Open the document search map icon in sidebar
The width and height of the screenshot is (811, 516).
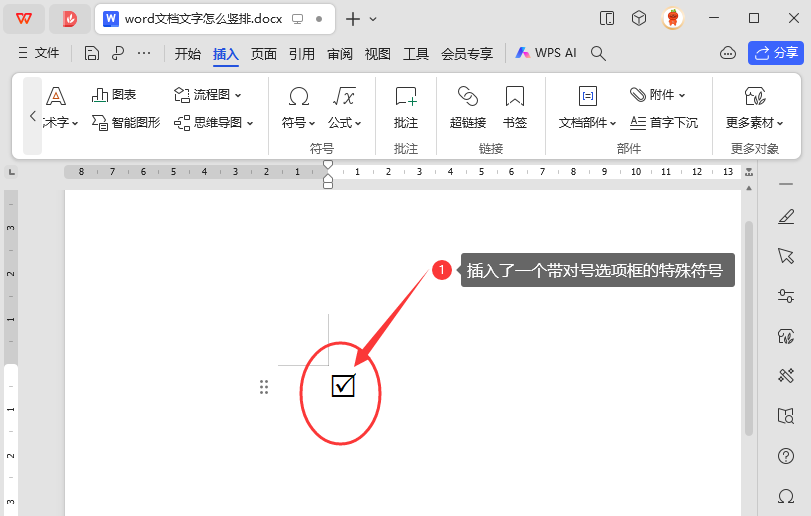786,416
